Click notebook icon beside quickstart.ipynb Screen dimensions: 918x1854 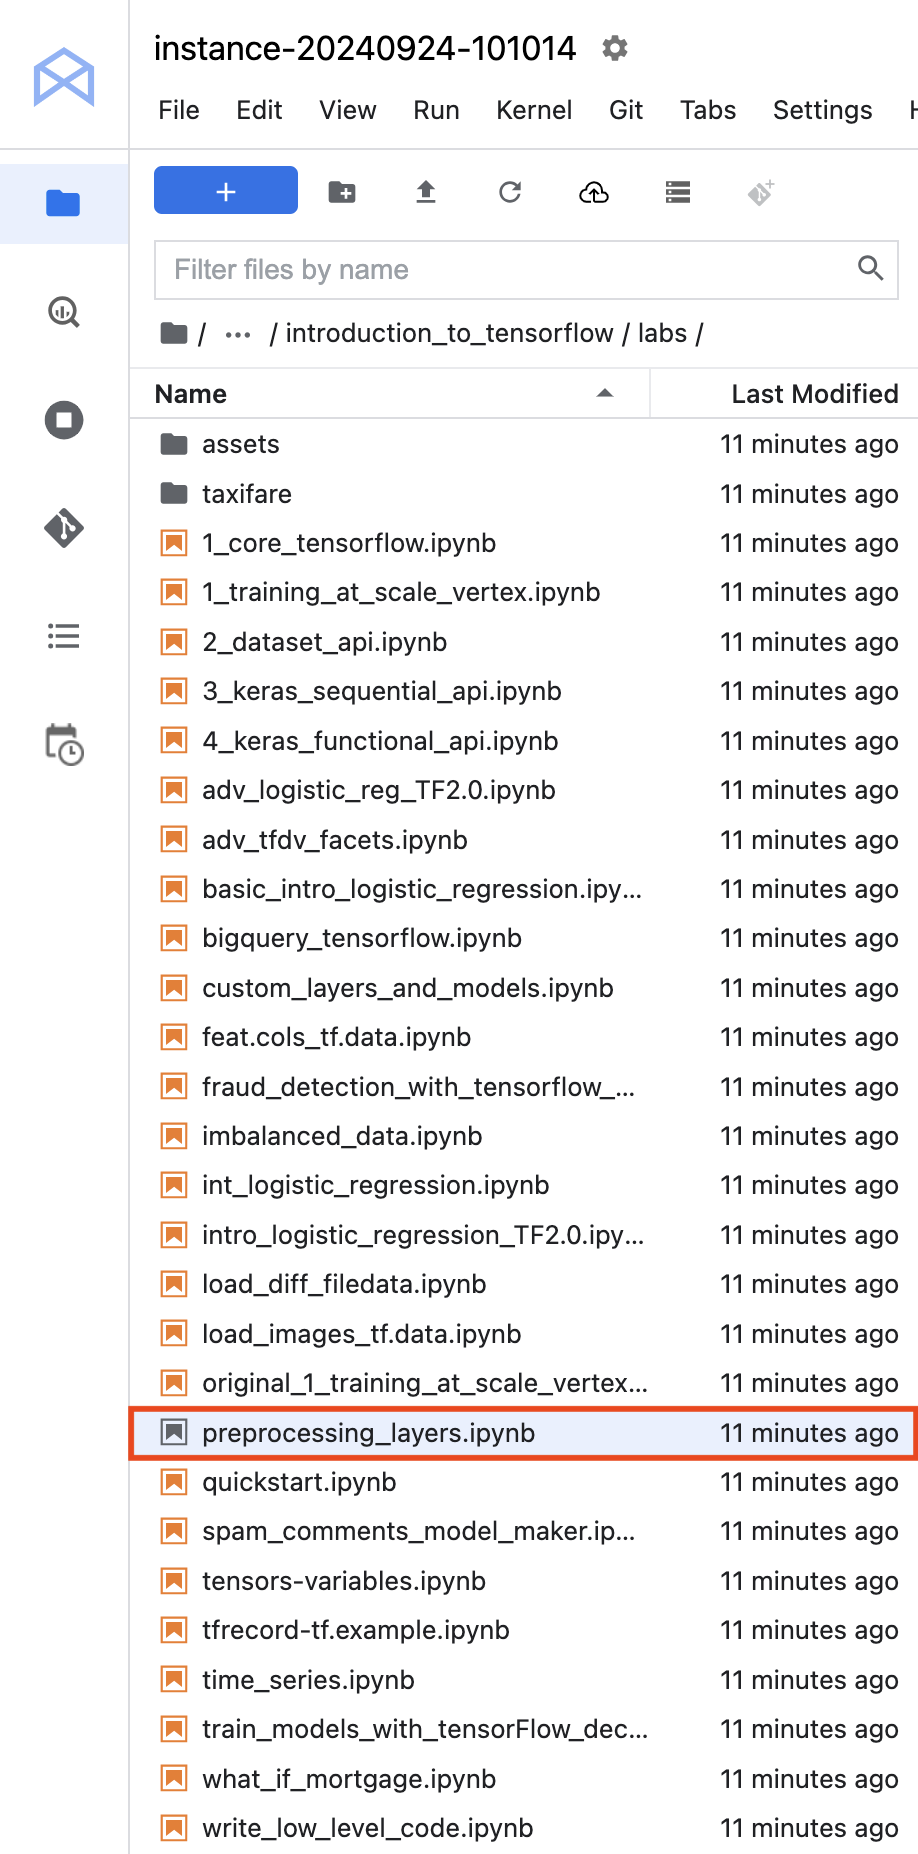pyautogui.click(x=174, y=1482)
